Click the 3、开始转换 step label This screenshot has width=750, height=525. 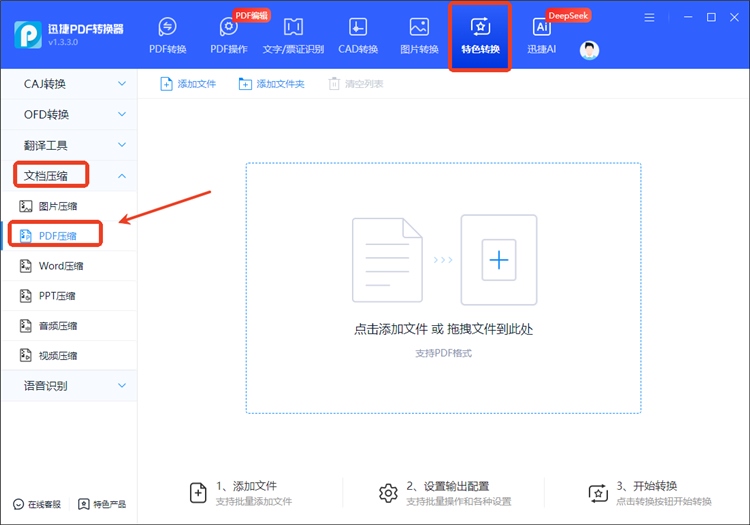click(647, 486)
